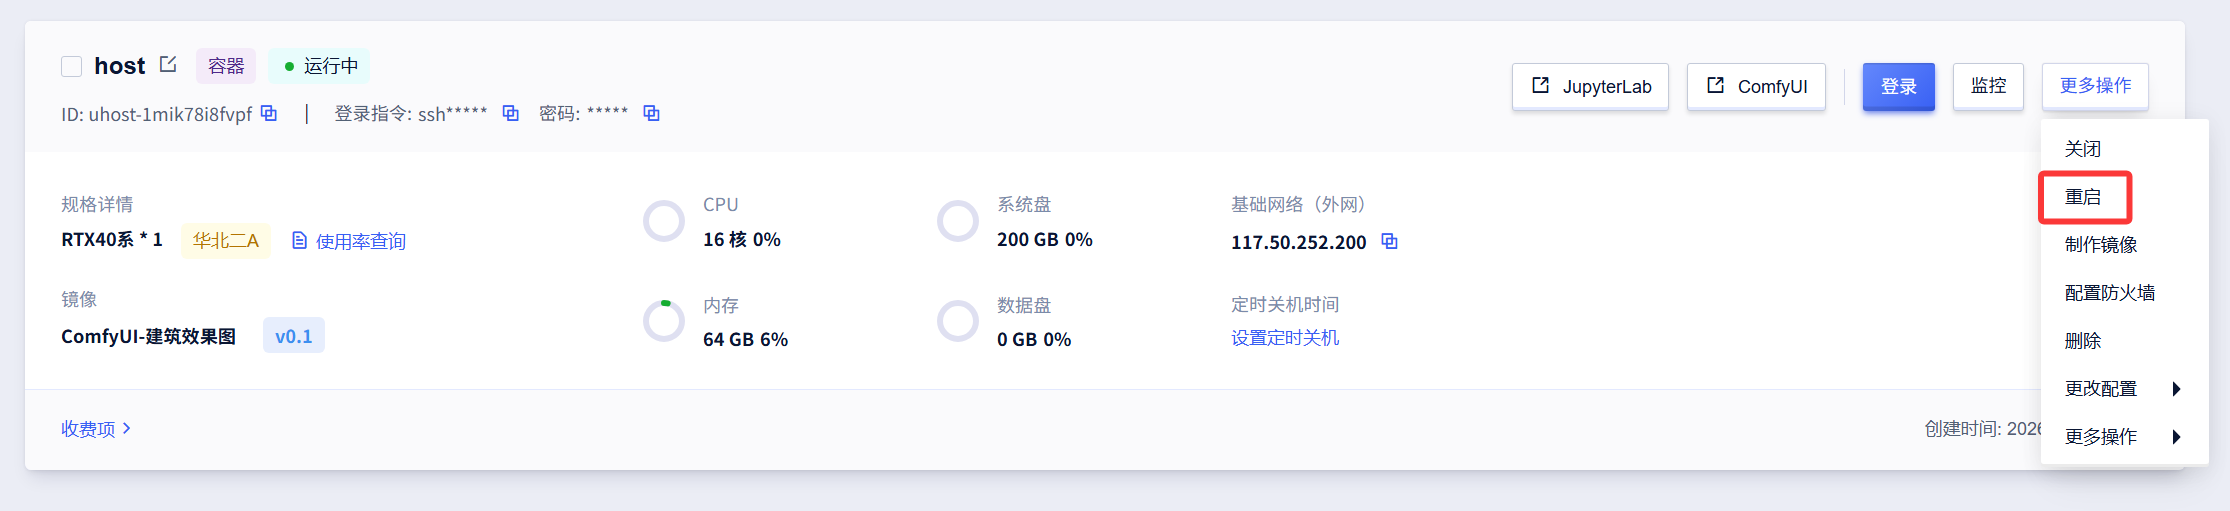The height and width of the screenshot is (511, 2230).
Task: Click the 设置定时关机 link
Action: click(x=1285, y=338)
